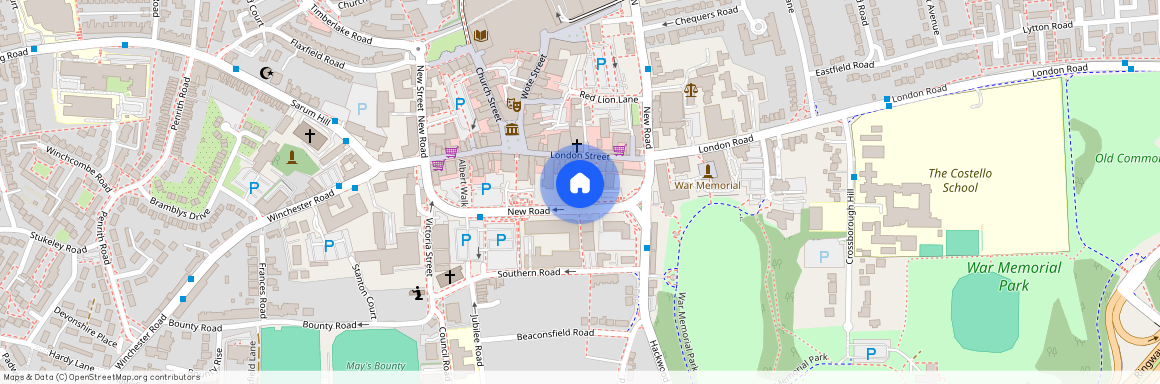
Task: Select the library book icon
Action: (x=481, y=36)
